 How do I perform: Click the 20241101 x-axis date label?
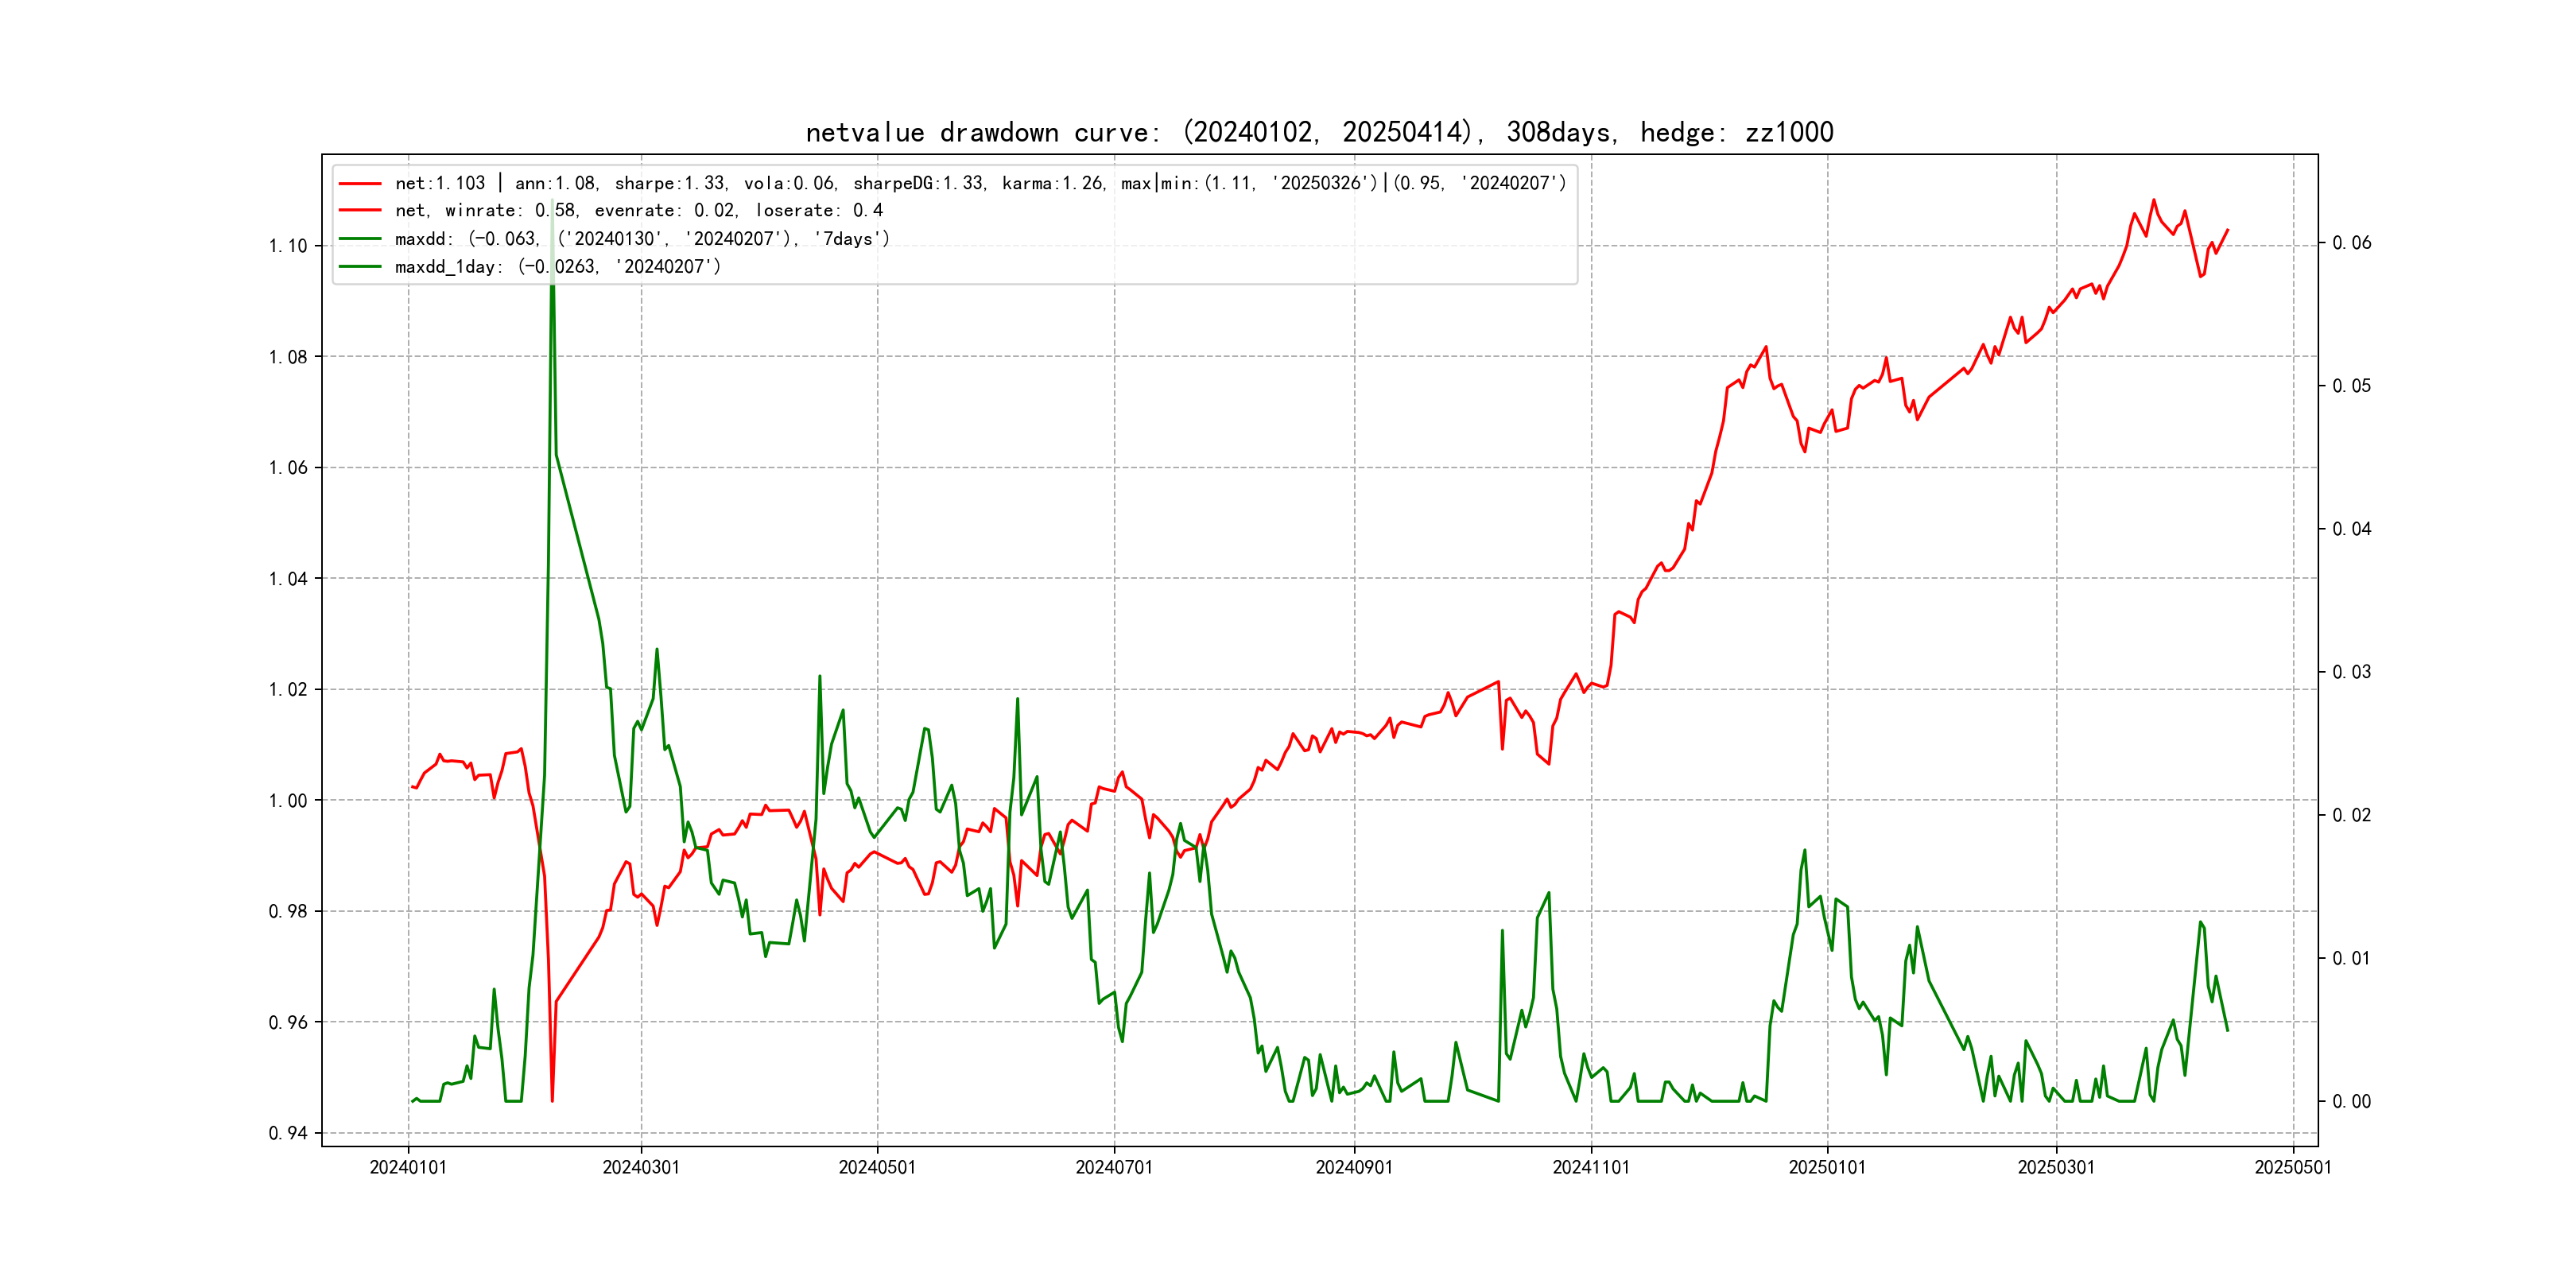pyautogui.click(x=1591, y=1167)
